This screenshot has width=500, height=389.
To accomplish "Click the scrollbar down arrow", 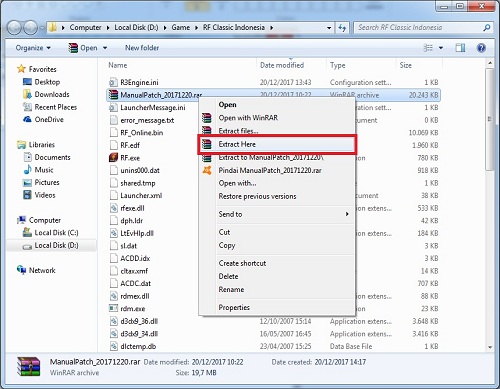I will [490, 347].
